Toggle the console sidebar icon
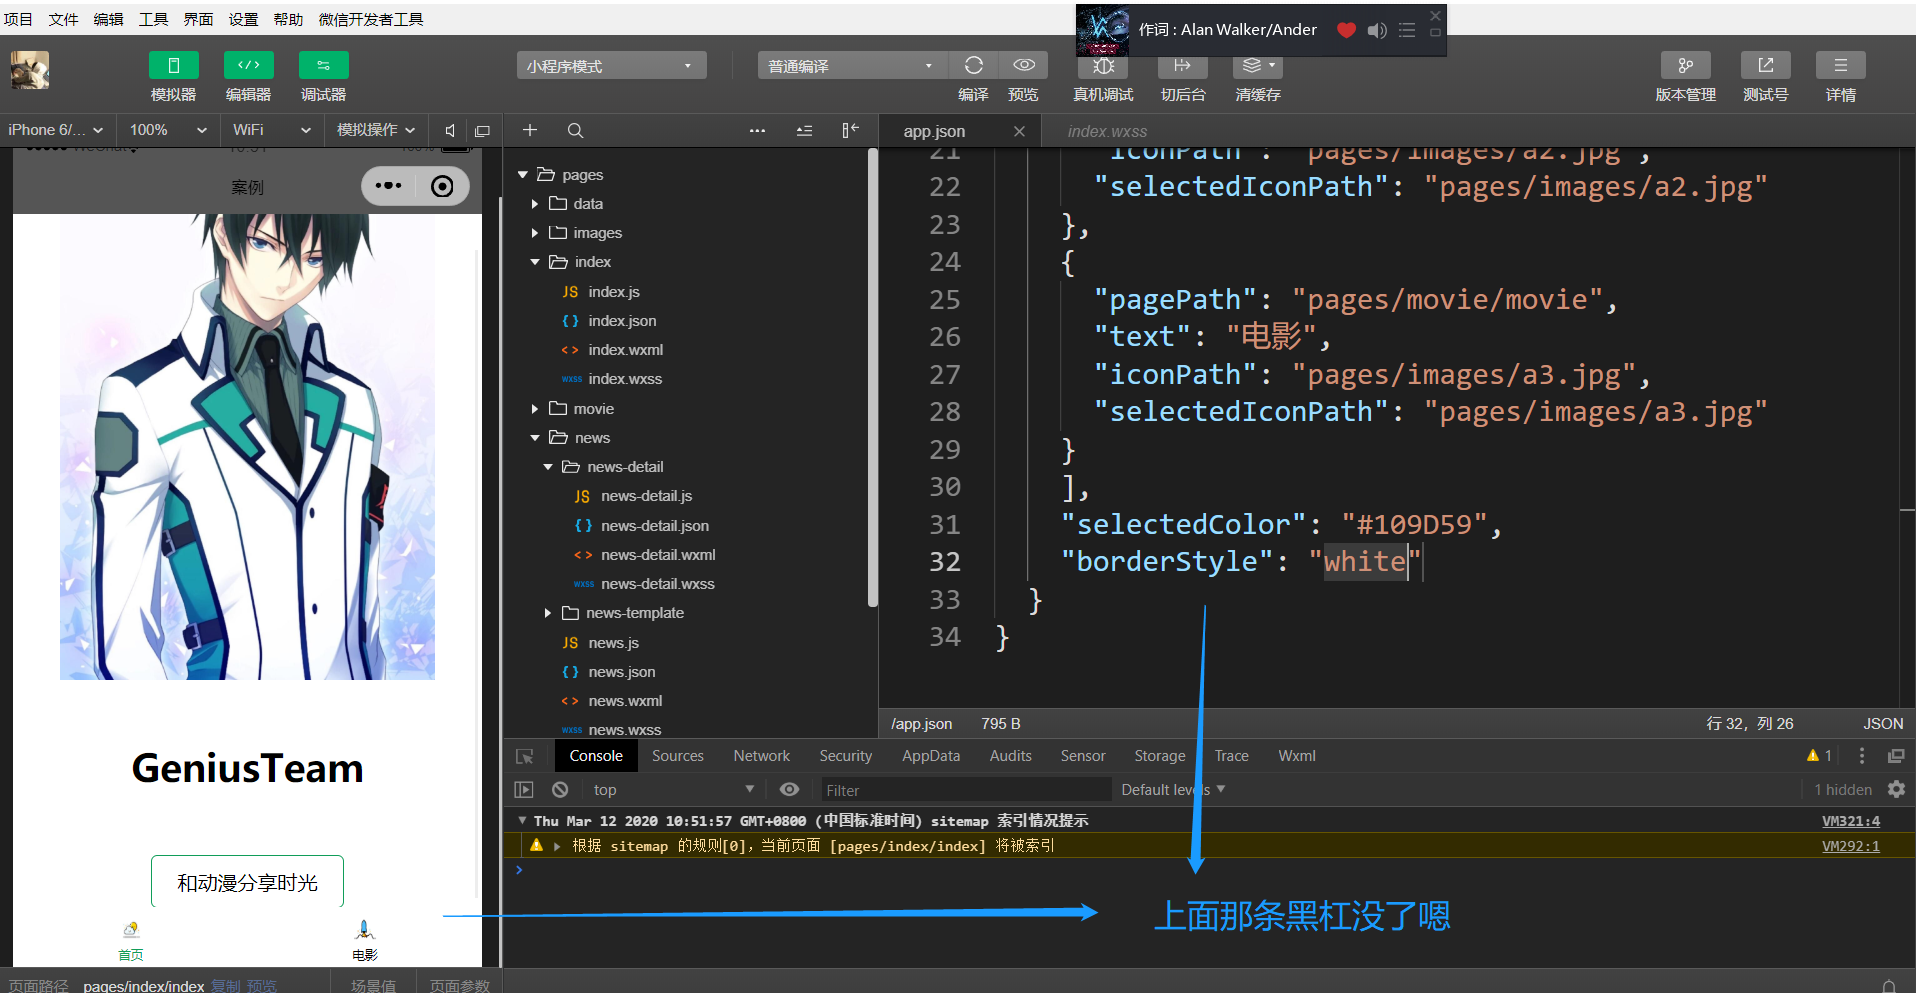This screenshot has height=993, width=1916. click(524, 790)
